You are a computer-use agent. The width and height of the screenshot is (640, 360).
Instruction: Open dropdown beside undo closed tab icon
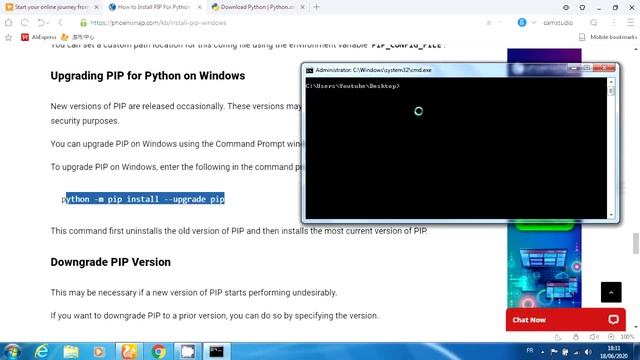[x=47, y=23]
